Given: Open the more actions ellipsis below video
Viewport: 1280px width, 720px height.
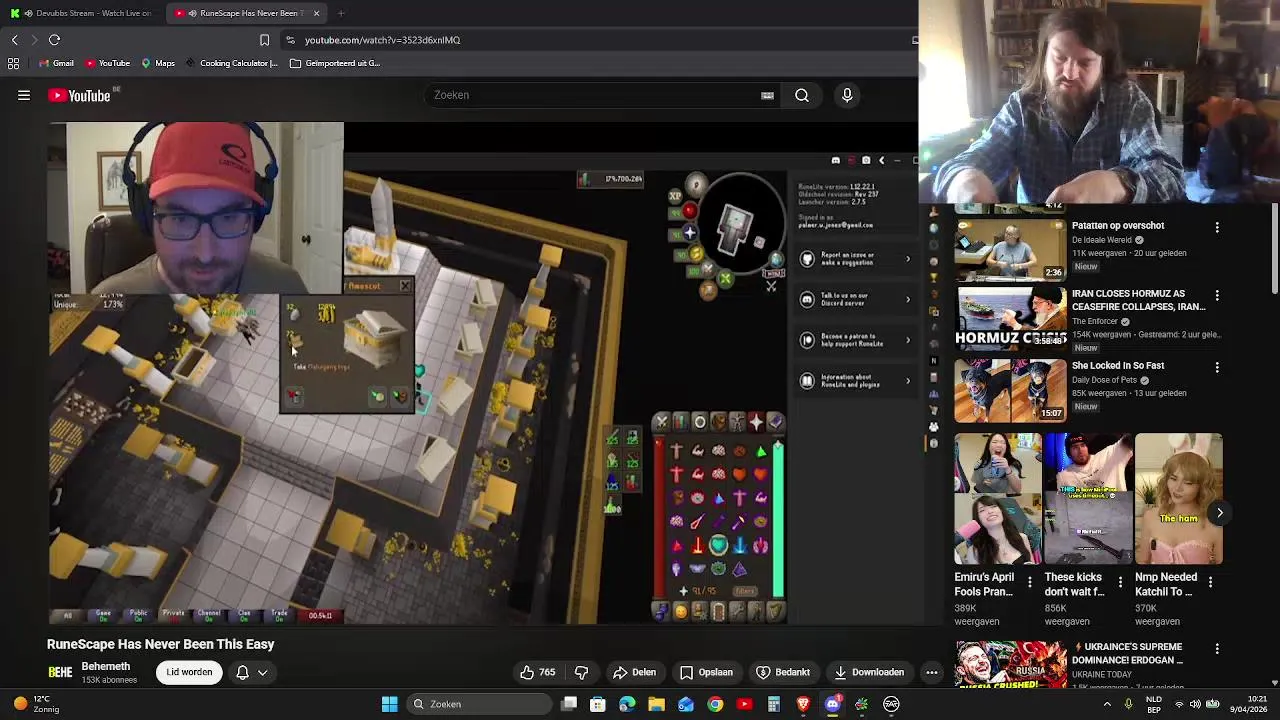Looking at the screenshot, I should click(931, 672).
